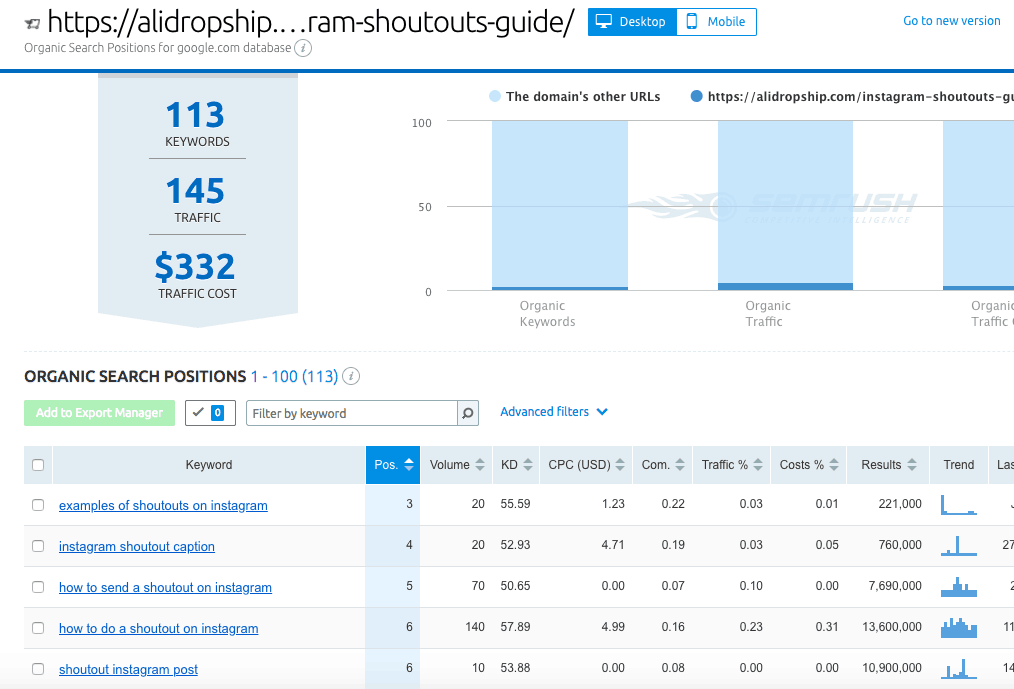Screen dimensions: 1014x689
Task: Click info icon next to Organic Search Positions
Action: point(351,377)
